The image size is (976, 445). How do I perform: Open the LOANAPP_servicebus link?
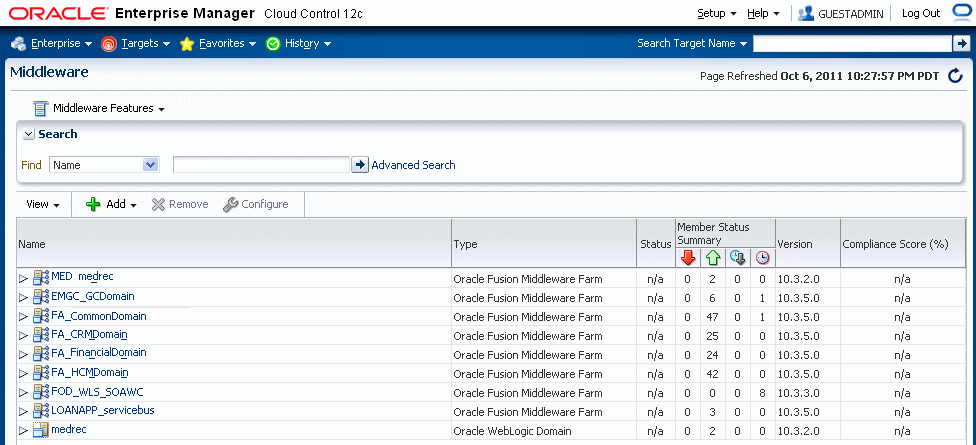click(x=103, y=410)
